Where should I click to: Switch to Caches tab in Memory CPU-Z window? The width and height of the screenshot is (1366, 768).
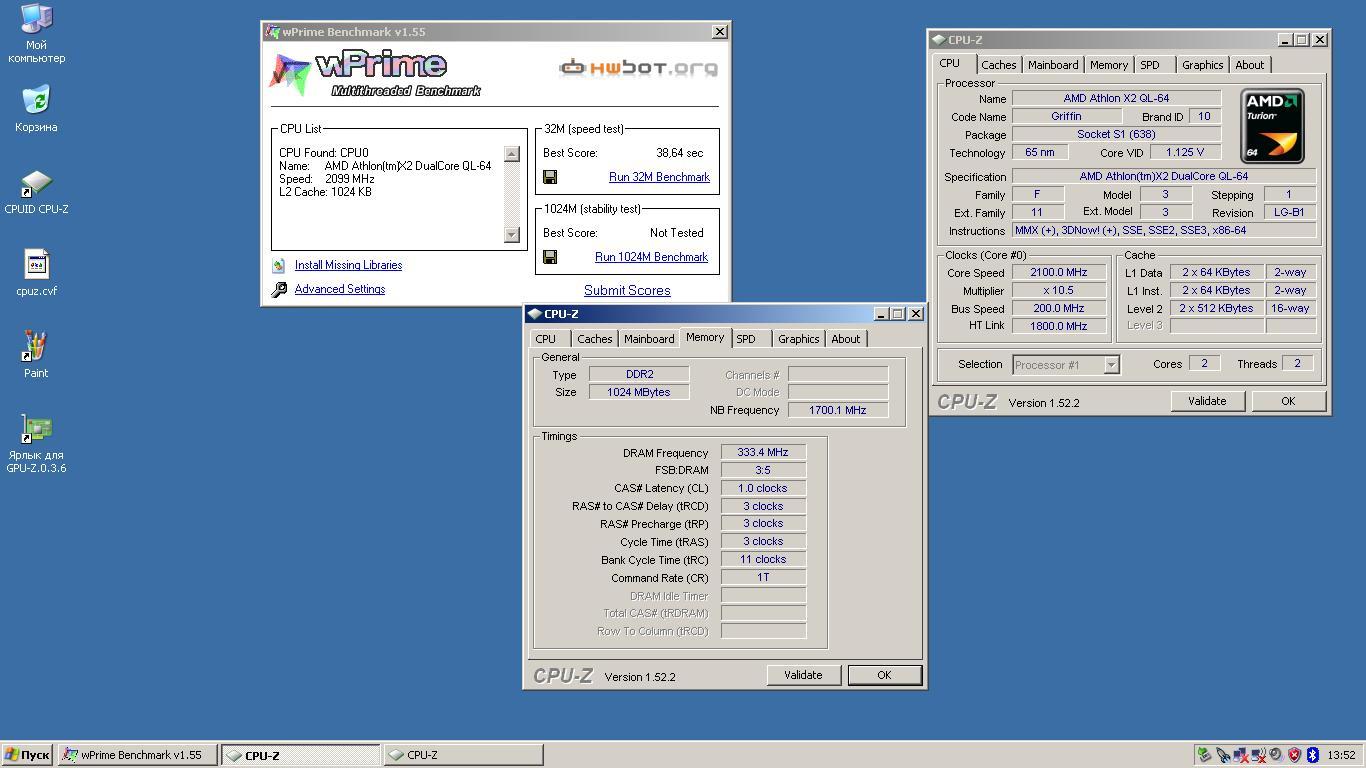[x=594, y=339]
